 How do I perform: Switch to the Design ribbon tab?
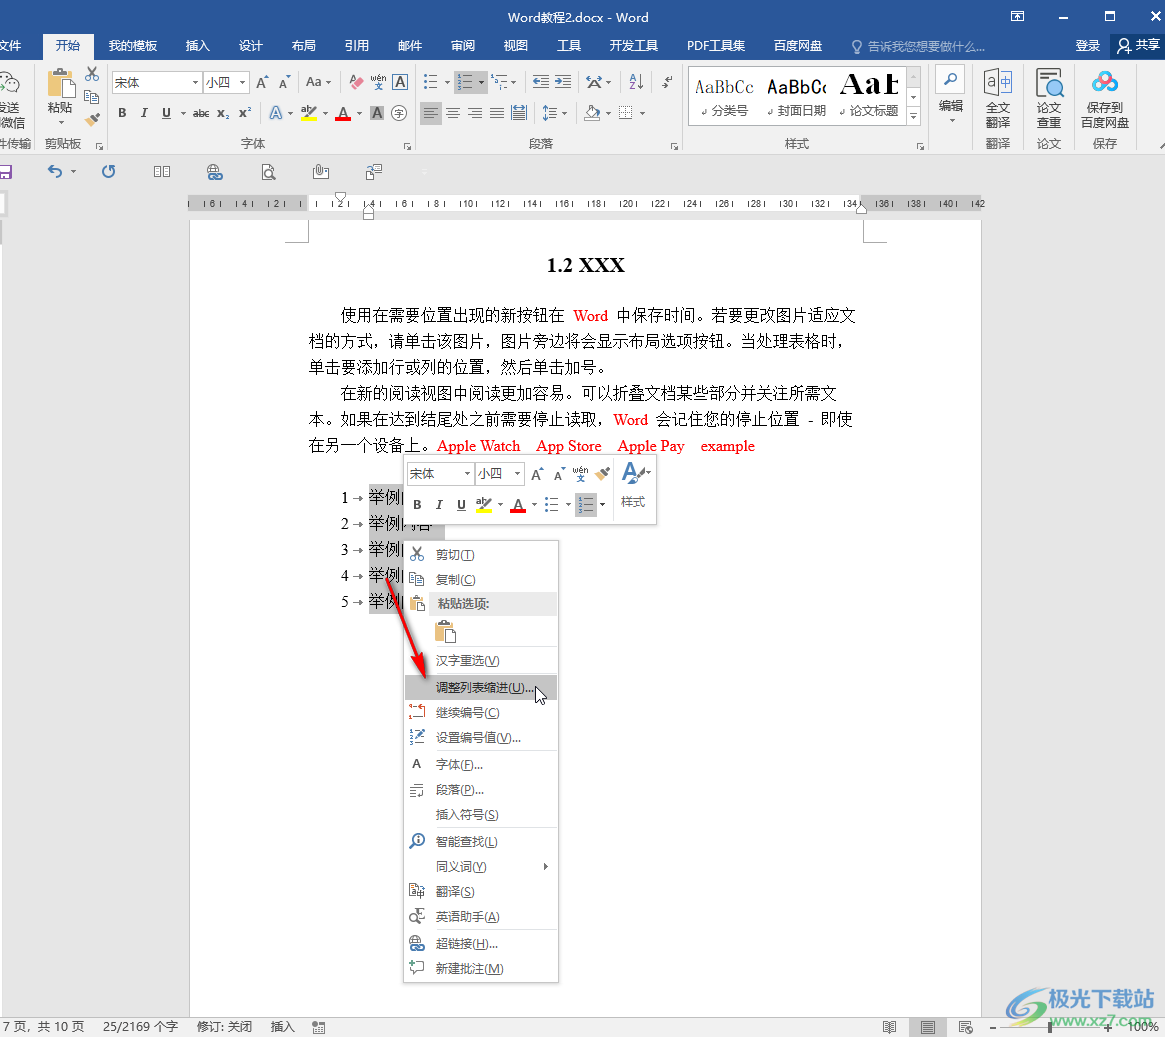point(250,46)
